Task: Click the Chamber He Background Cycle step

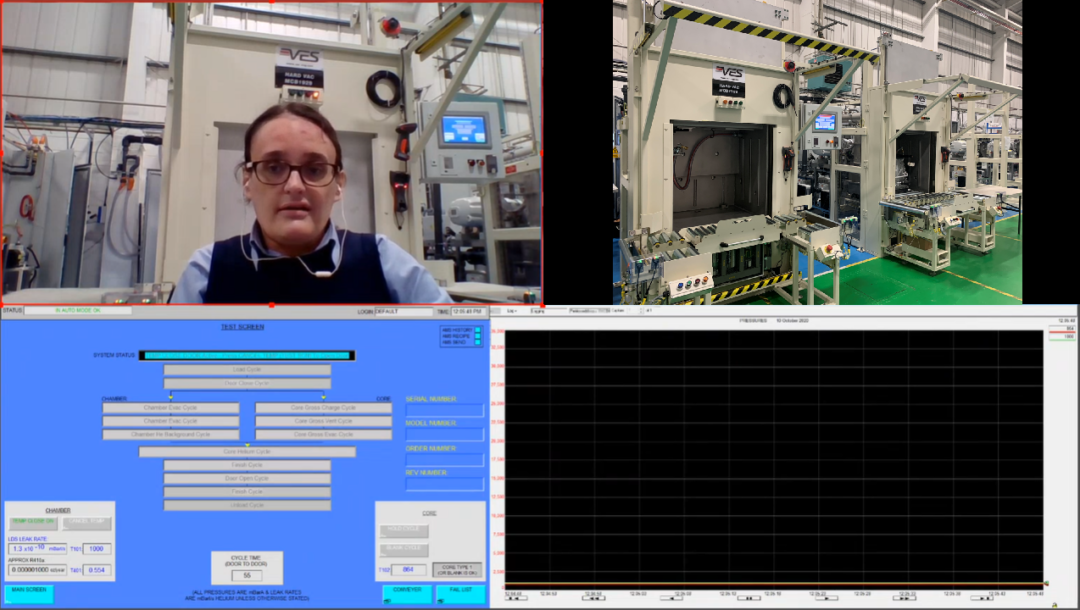Action: 171,435
